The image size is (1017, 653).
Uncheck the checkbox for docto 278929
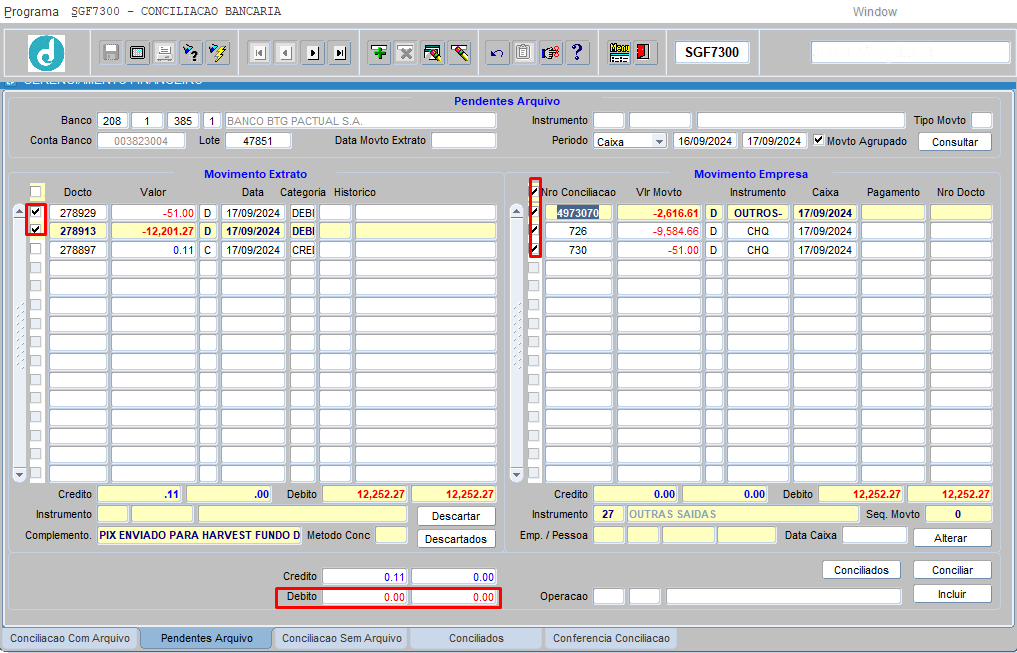(x=36, y=211)
